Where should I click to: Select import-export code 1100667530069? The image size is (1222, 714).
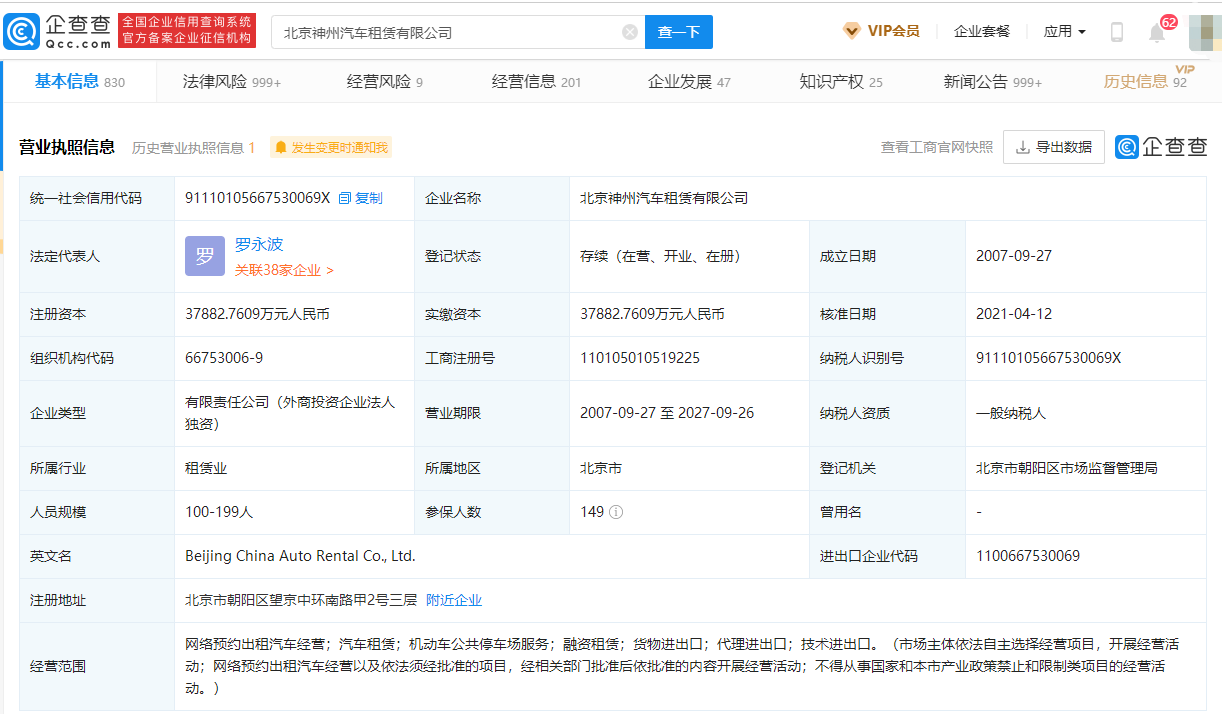[1028, 556]
